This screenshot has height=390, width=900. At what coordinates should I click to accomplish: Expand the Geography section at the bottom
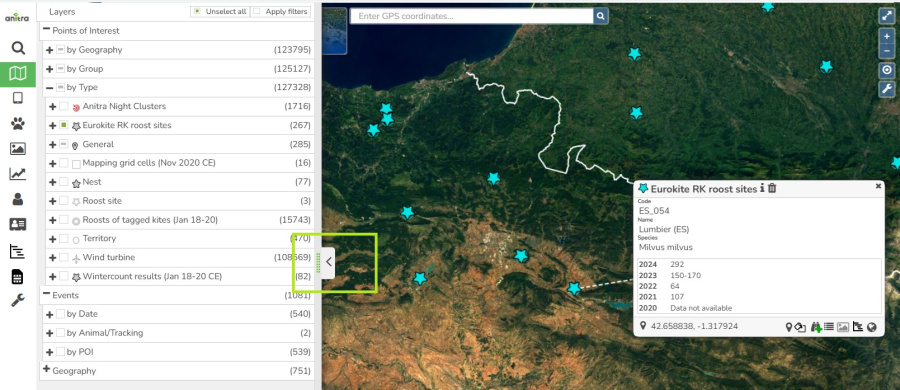click(x=46, y=370)
